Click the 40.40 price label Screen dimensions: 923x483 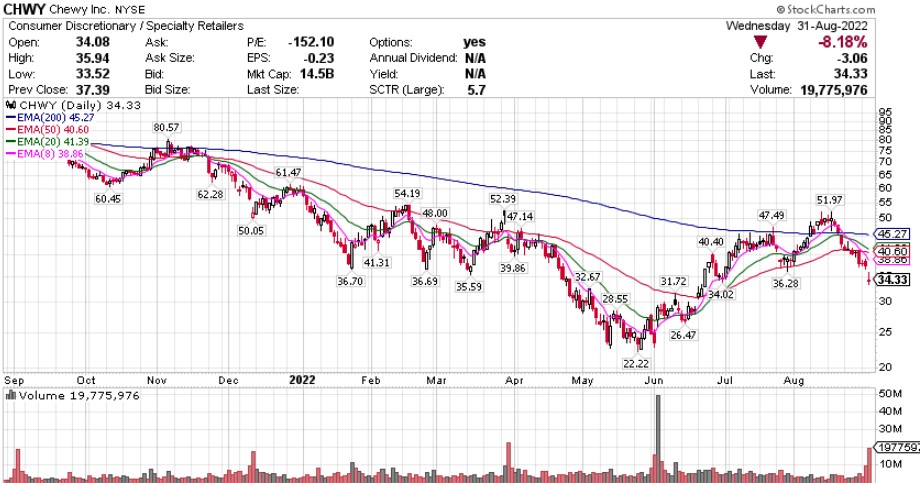pyautogui.click(x=711, y=242)
